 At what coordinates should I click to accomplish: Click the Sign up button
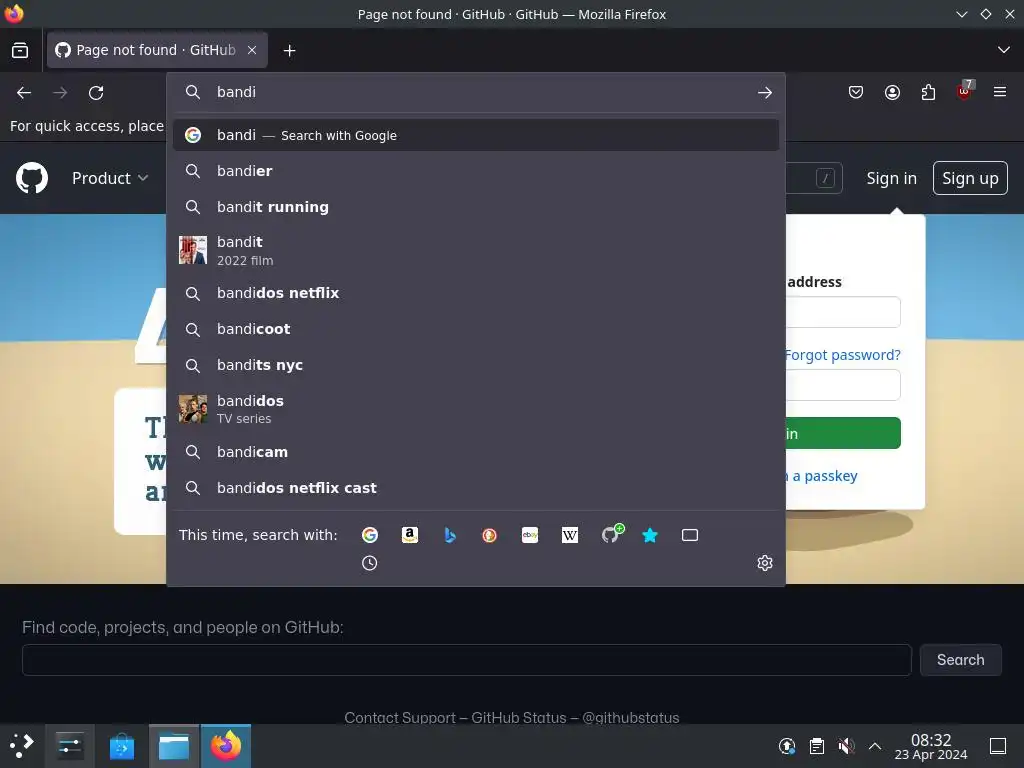(970, 178)
